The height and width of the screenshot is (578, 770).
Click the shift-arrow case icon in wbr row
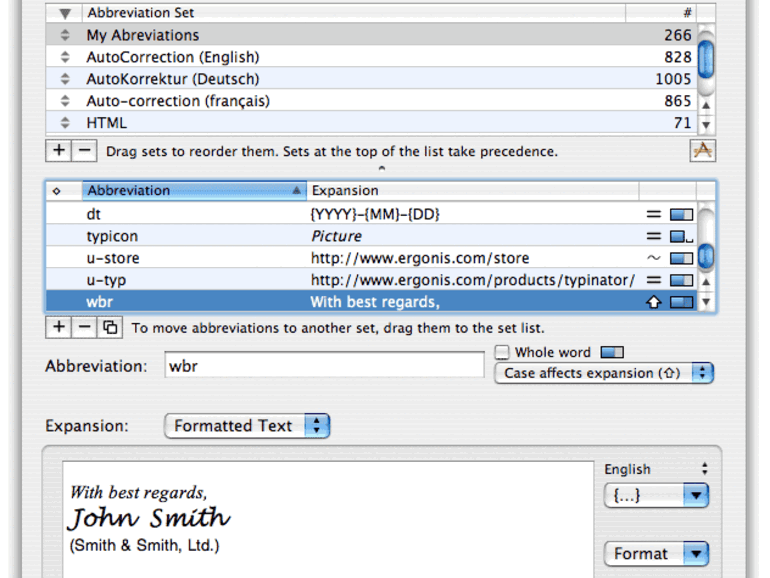[654, 302]
